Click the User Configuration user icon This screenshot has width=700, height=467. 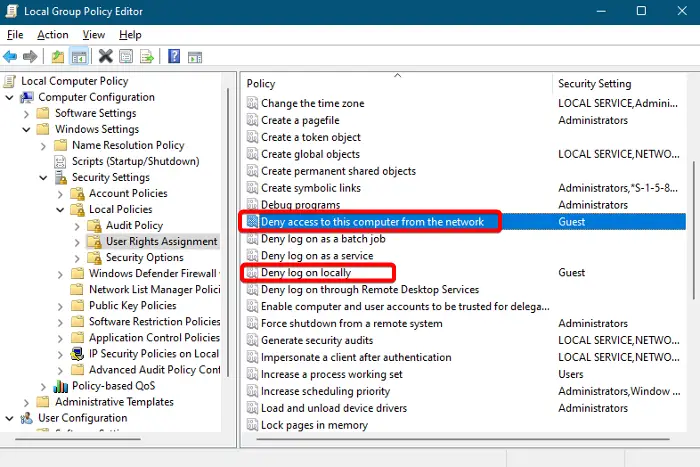pos(27,418)
